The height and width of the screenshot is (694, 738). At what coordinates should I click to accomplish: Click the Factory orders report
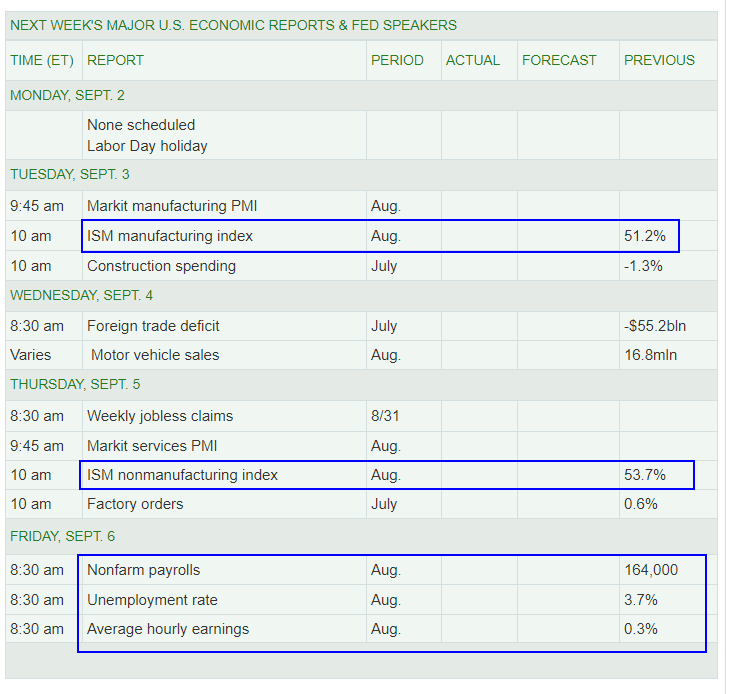(135, 504)
